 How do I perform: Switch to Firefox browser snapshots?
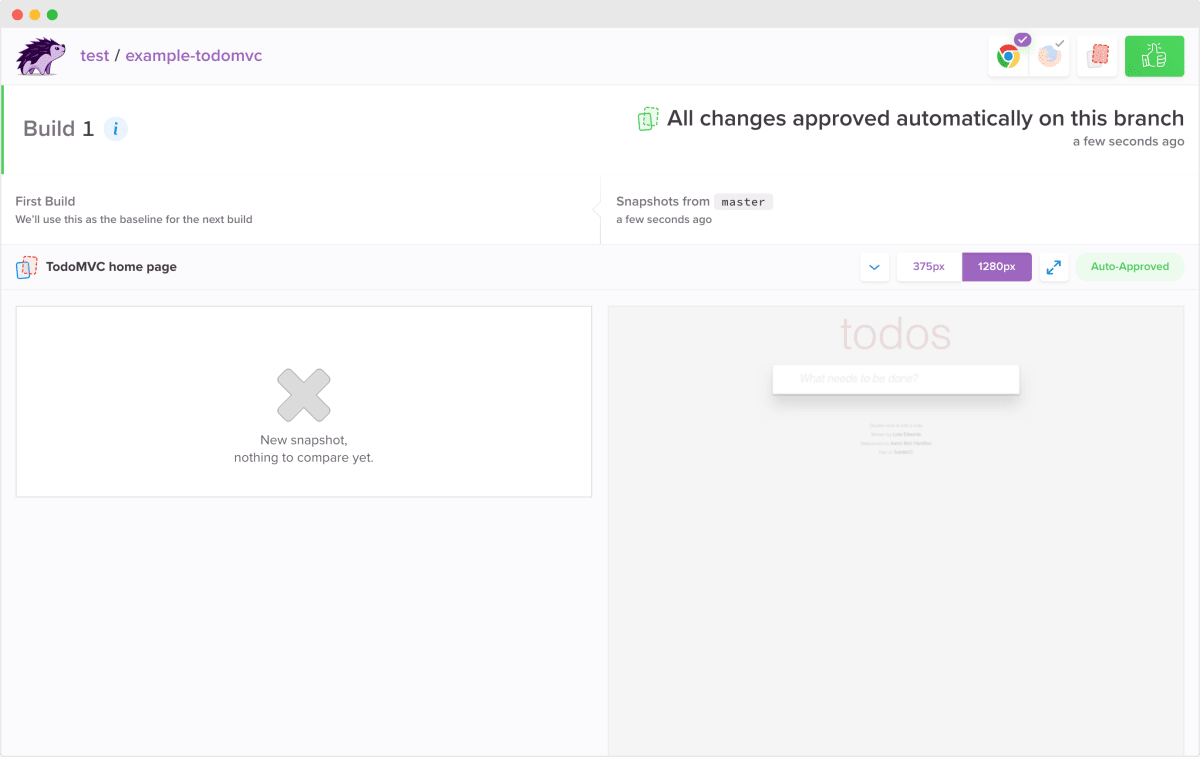(1050, 56)
